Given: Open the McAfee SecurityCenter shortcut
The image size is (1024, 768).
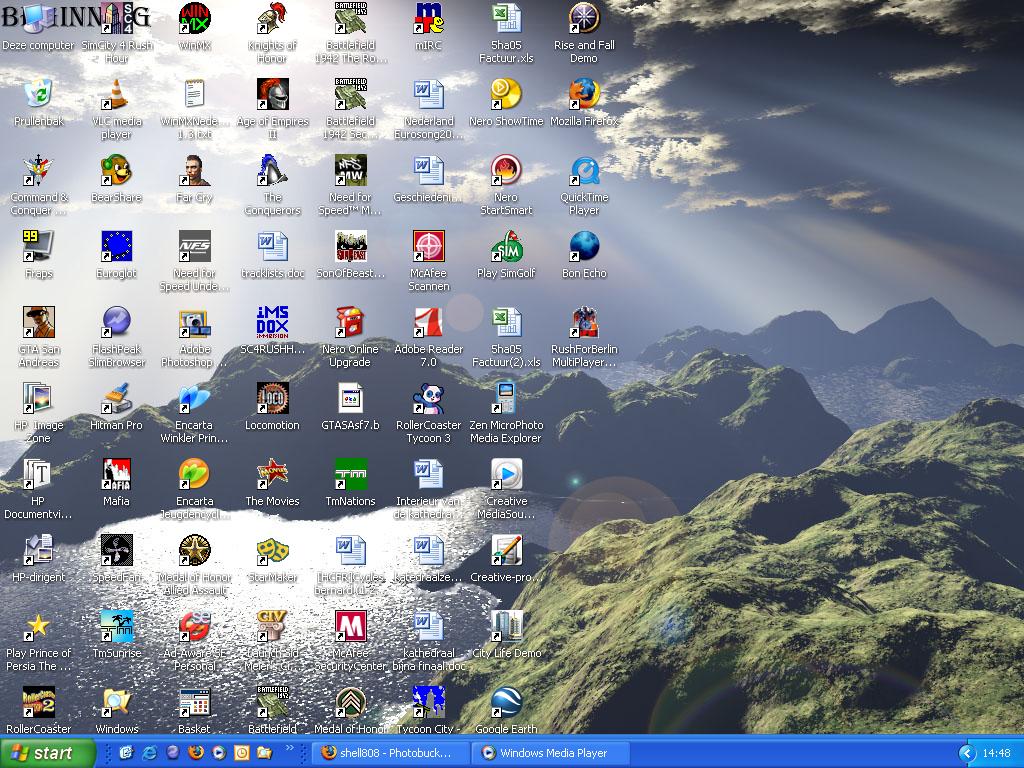Looking at the screenshot, I should click(350, 628).
